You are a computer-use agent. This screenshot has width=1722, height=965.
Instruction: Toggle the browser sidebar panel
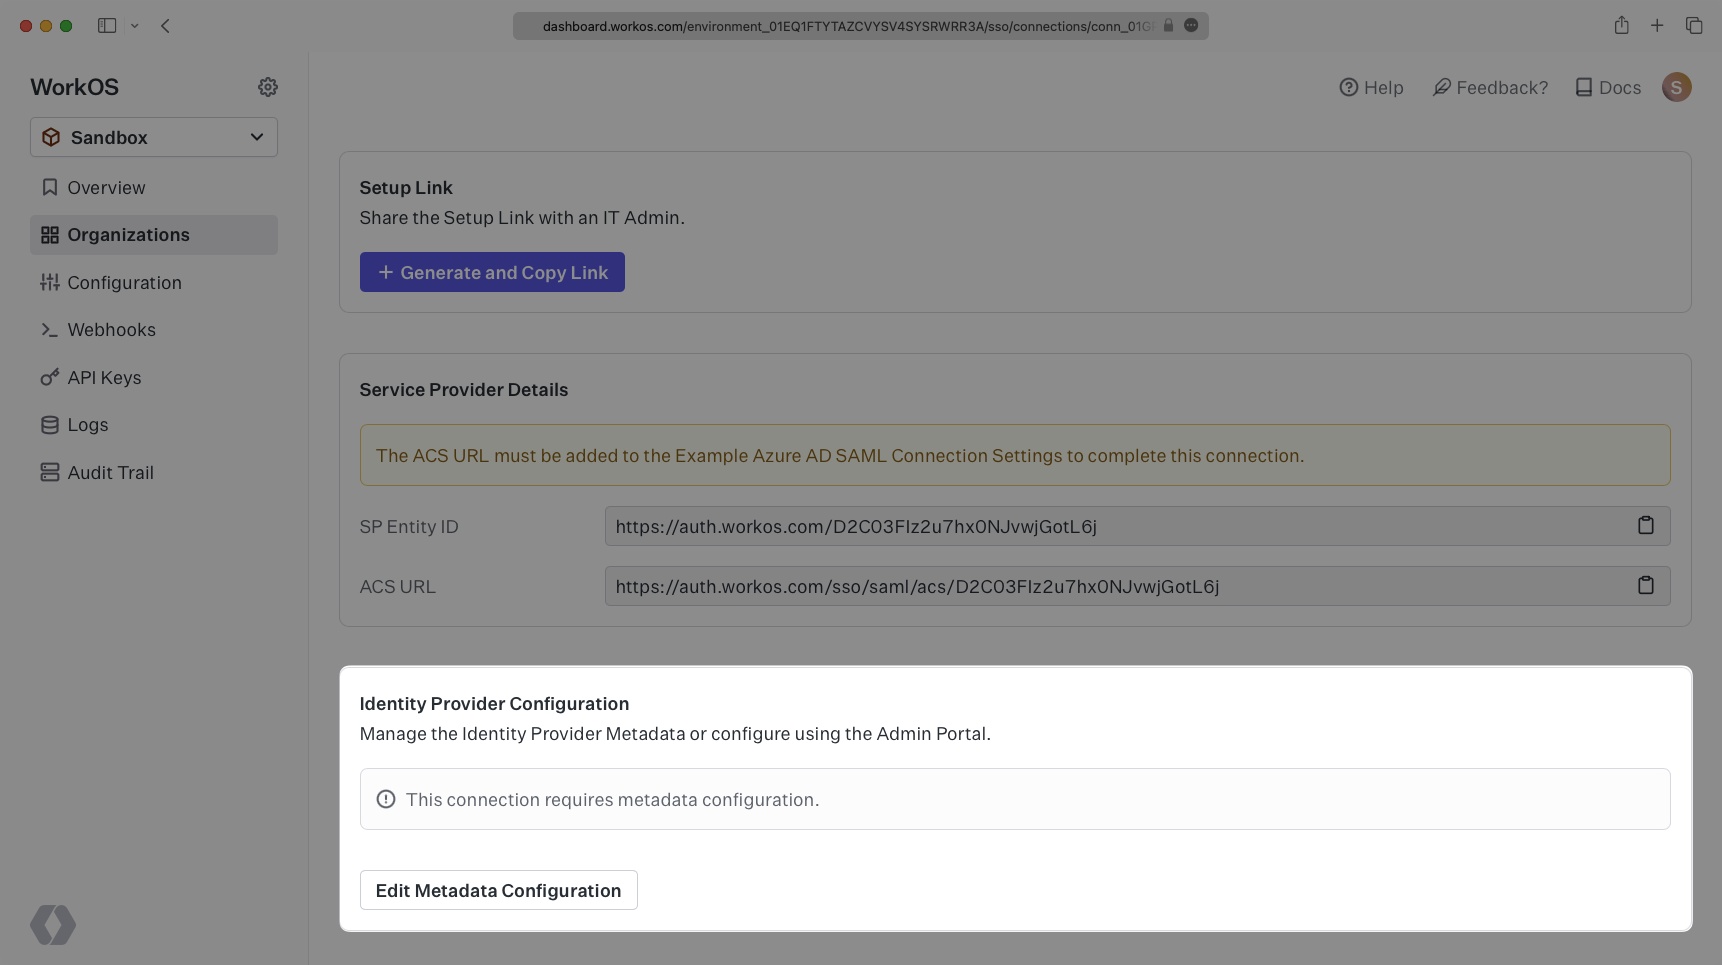107,26
